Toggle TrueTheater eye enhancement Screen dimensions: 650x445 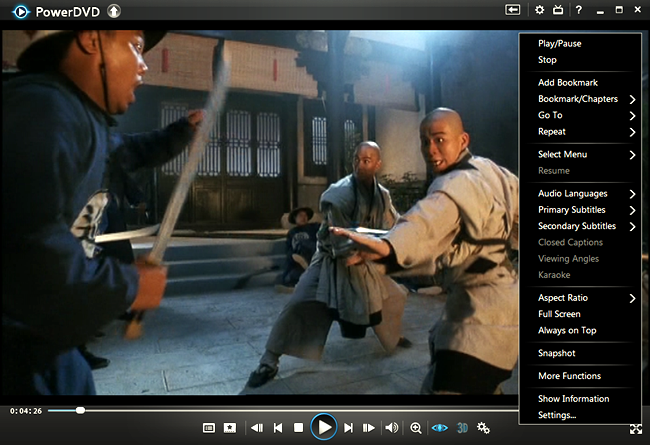pyautogui.click(x=439, y=428)
